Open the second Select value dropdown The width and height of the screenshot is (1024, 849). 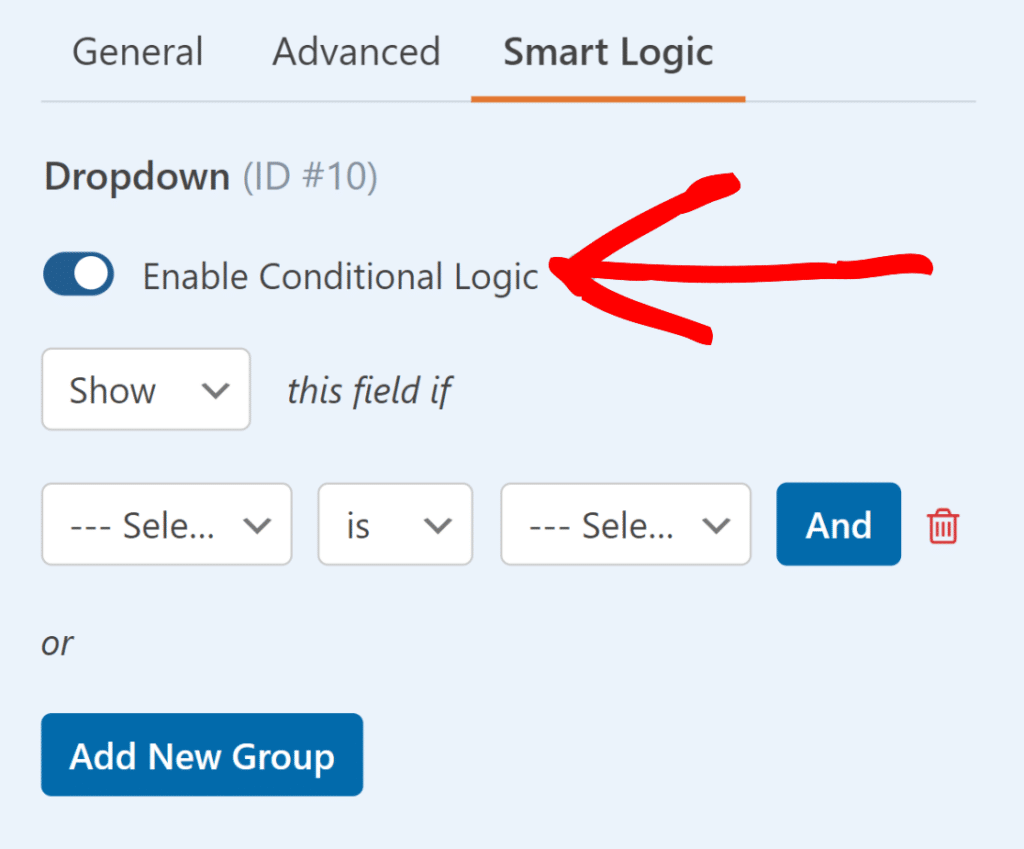(x=625, y=524)
